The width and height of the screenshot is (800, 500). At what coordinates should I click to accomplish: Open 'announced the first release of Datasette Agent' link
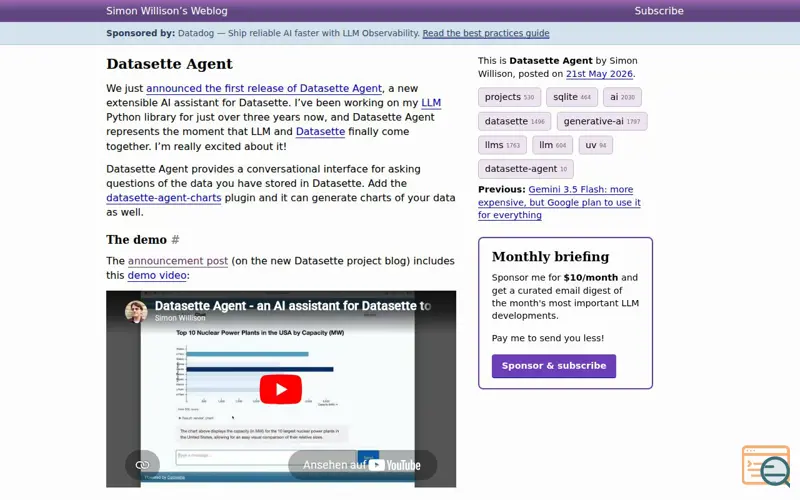coord(264,88)
